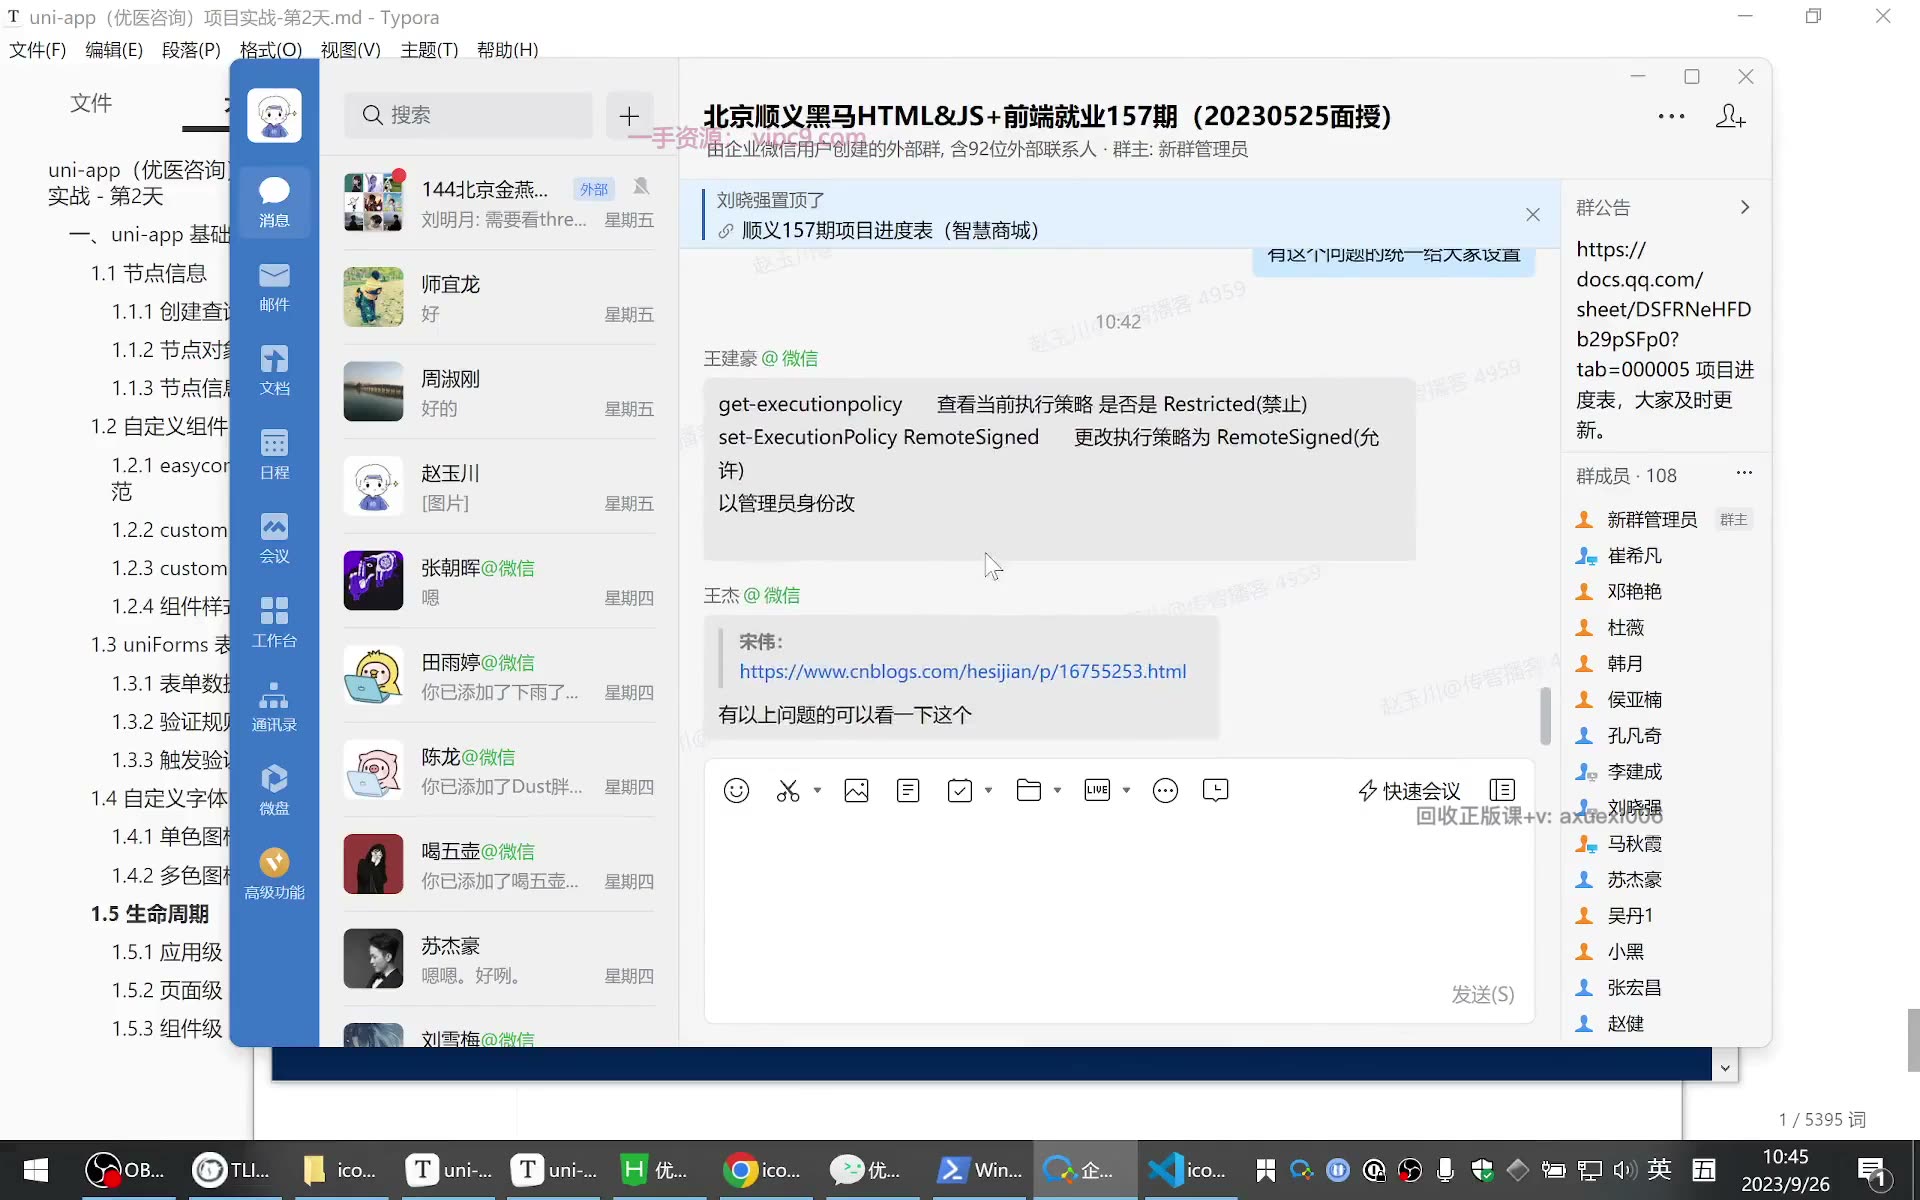Screen dimensions: 1920x1200
Task: Open the 日程 calendar sidebar icon
Action: click(x=274, y=455)
